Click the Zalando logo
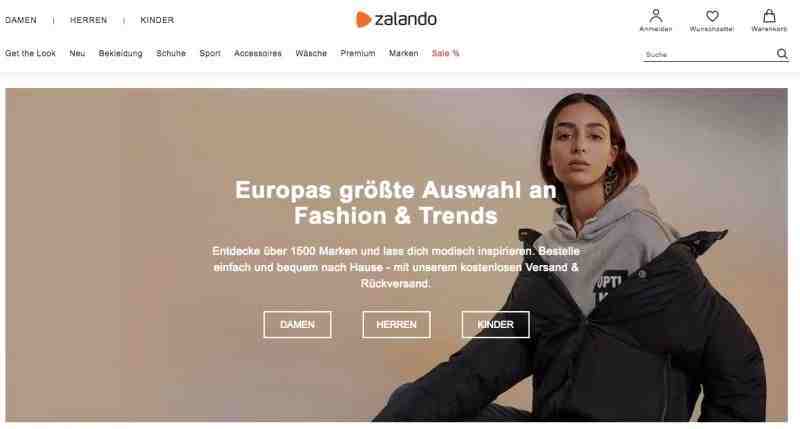 [x=396, y=19]
